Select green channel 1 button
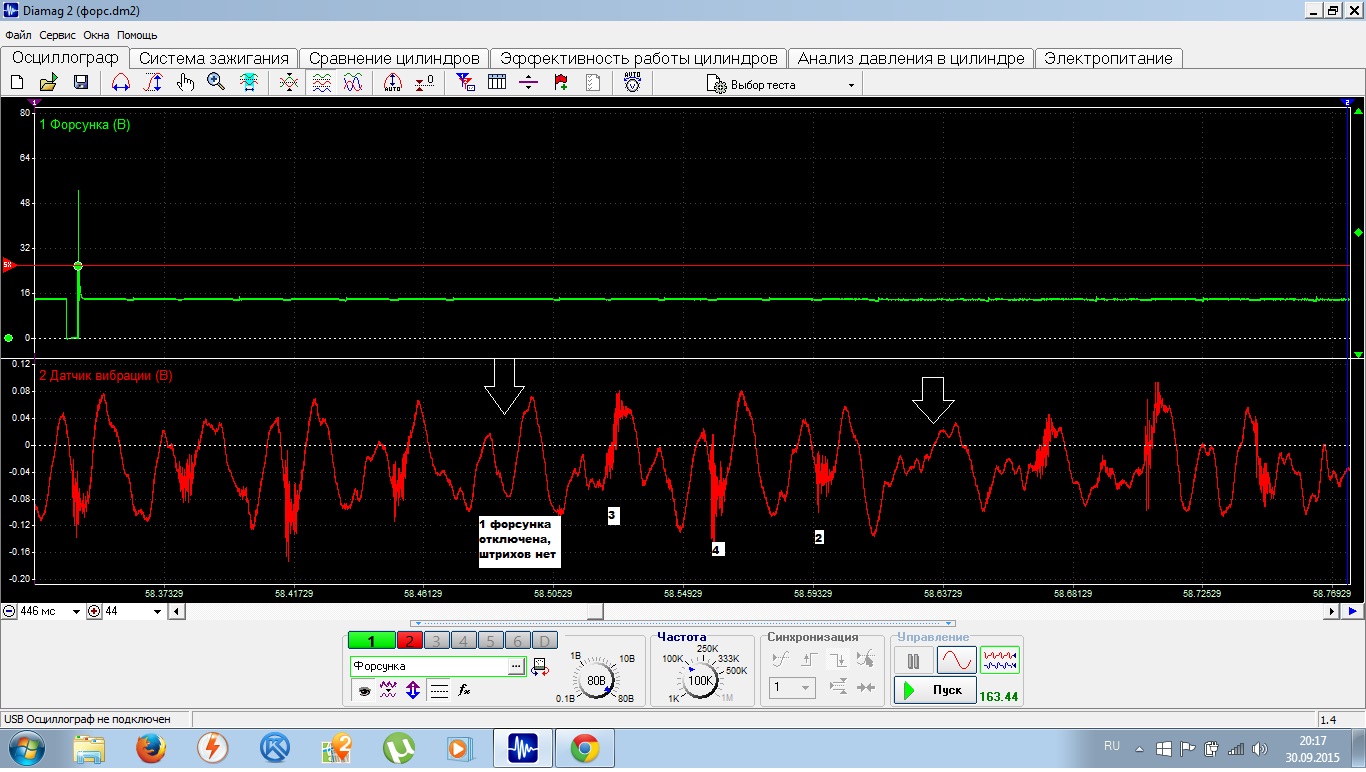The height and width of the screenshot is (772, 1366). click(371, 641)
